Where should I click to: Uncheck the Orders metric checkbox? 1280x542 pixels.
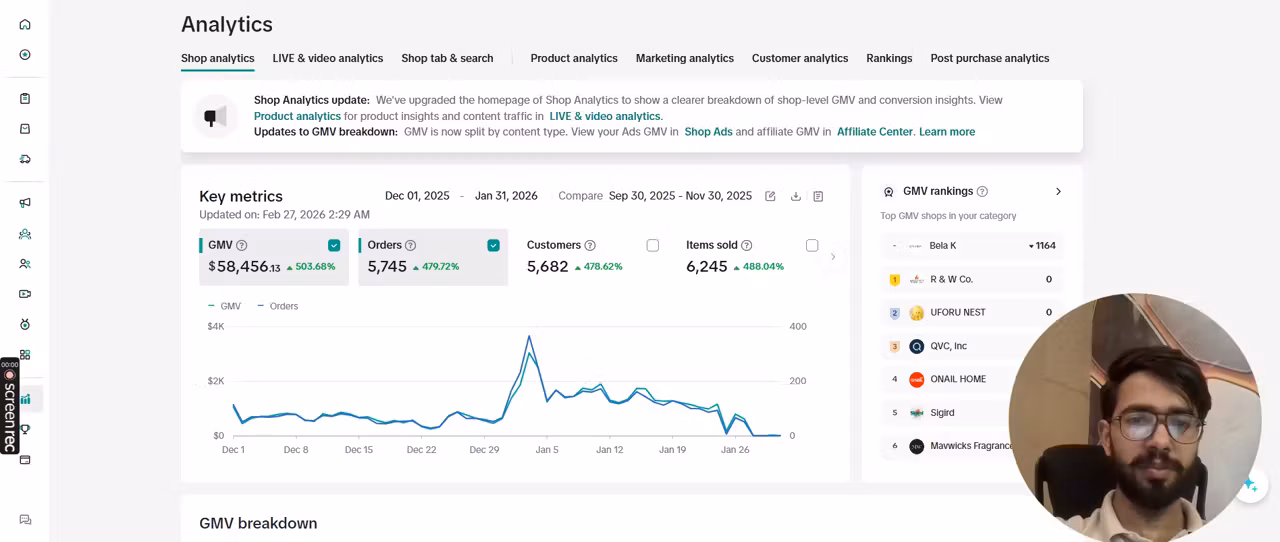click(493, 245)
